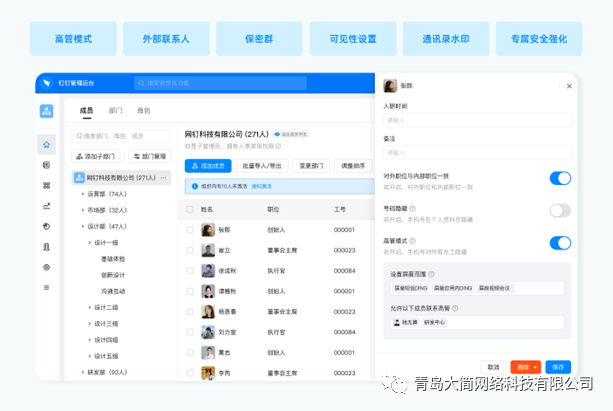
Task: Click the help icon beside 允许以下成员联系高管
Action: pyautogui.click(x=455, y=308)
